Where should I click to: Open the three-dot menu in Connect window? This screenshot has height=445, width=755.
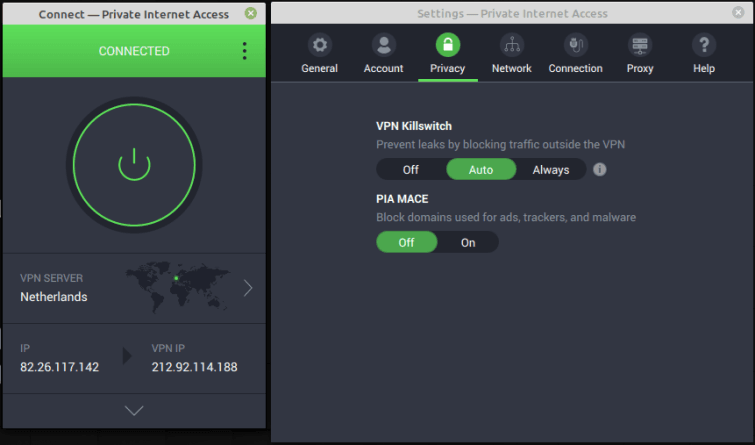244,51
